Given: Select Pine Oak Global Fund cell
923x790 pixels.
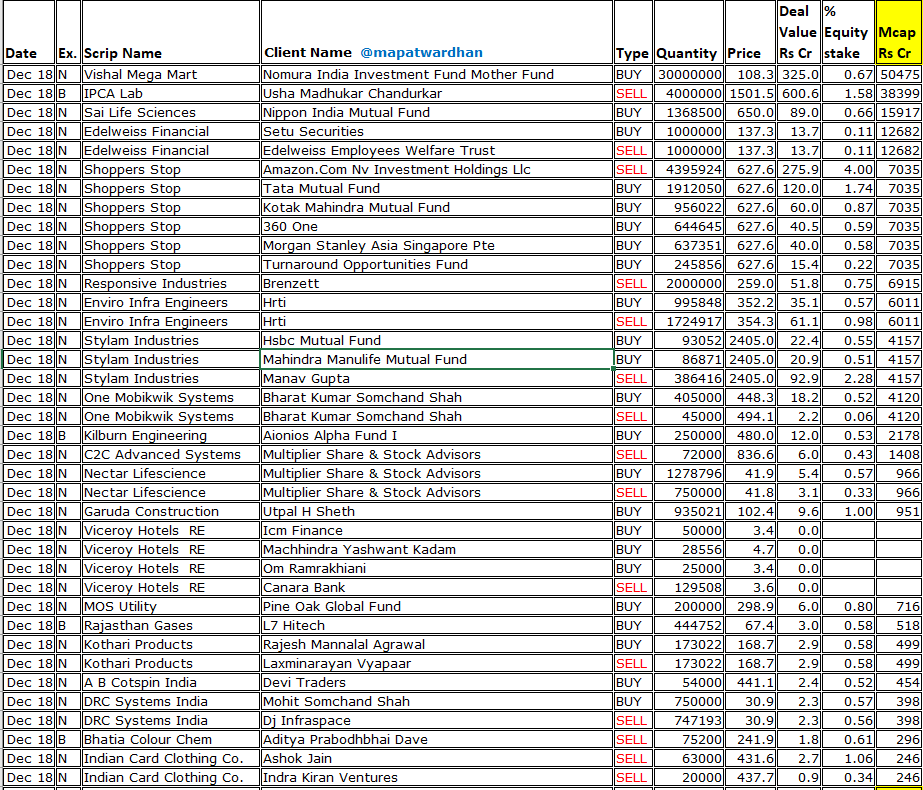Looking at the screenshot, I should tap(437, 606).
